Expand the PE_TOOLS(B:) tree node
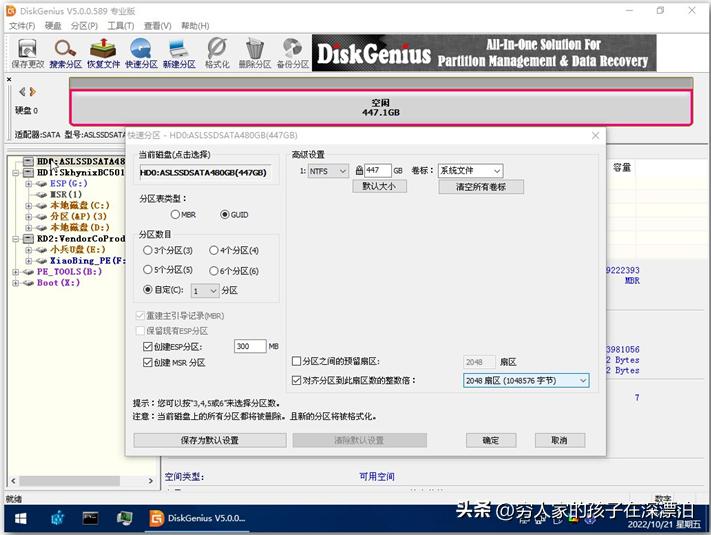The image size is (711, 535). (16, 272)
